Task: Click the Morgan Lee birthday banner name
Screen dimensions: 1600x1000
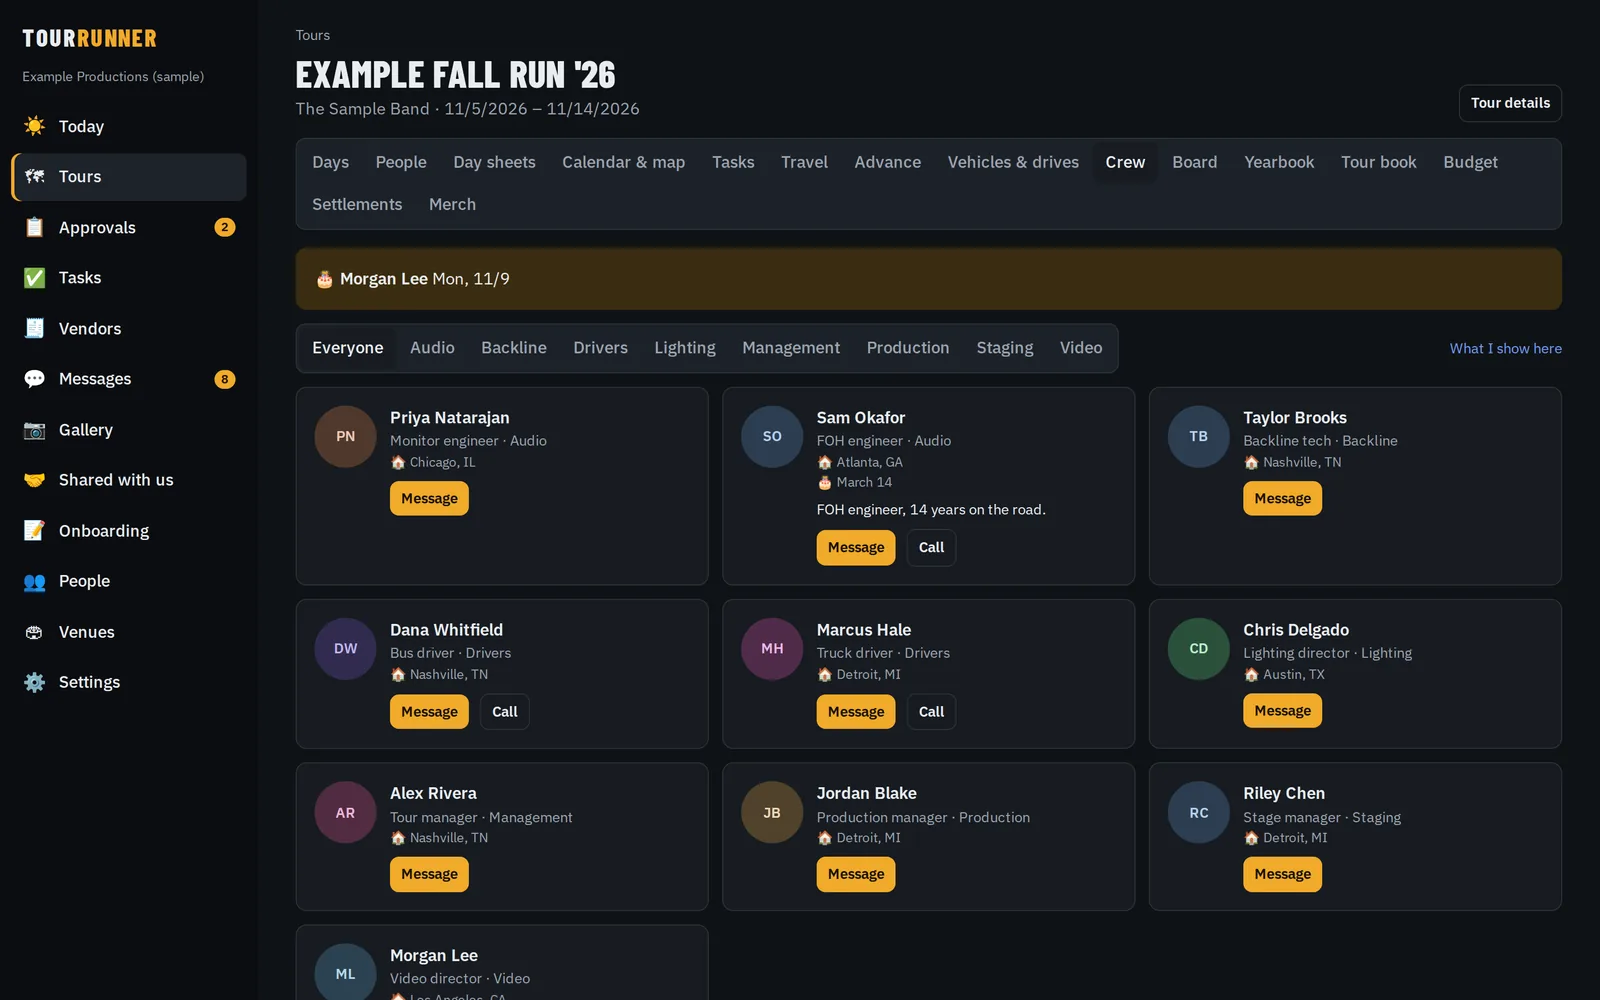Action: pyautogui.click(x=384, y=279)
